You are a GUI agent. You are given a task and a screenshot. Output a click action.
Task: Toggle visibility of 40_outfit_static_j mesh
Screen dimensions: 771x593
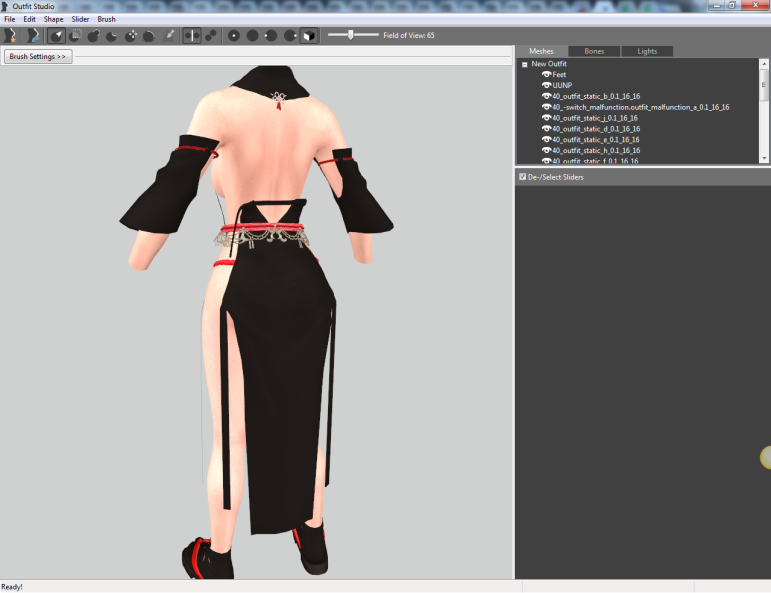[x=546, y=118]
